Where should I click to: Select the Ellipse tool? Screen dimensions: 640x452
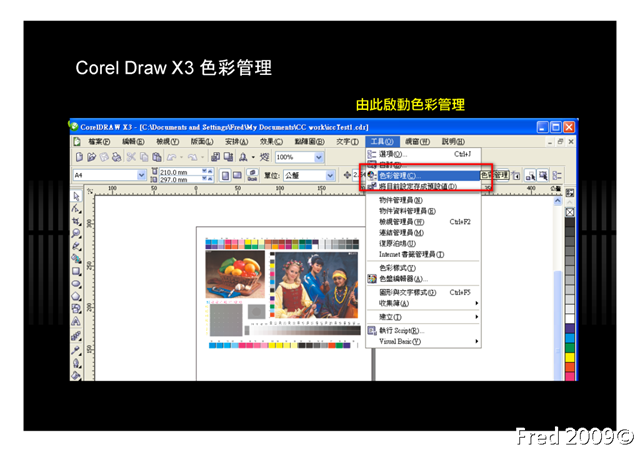pos(76,284)
